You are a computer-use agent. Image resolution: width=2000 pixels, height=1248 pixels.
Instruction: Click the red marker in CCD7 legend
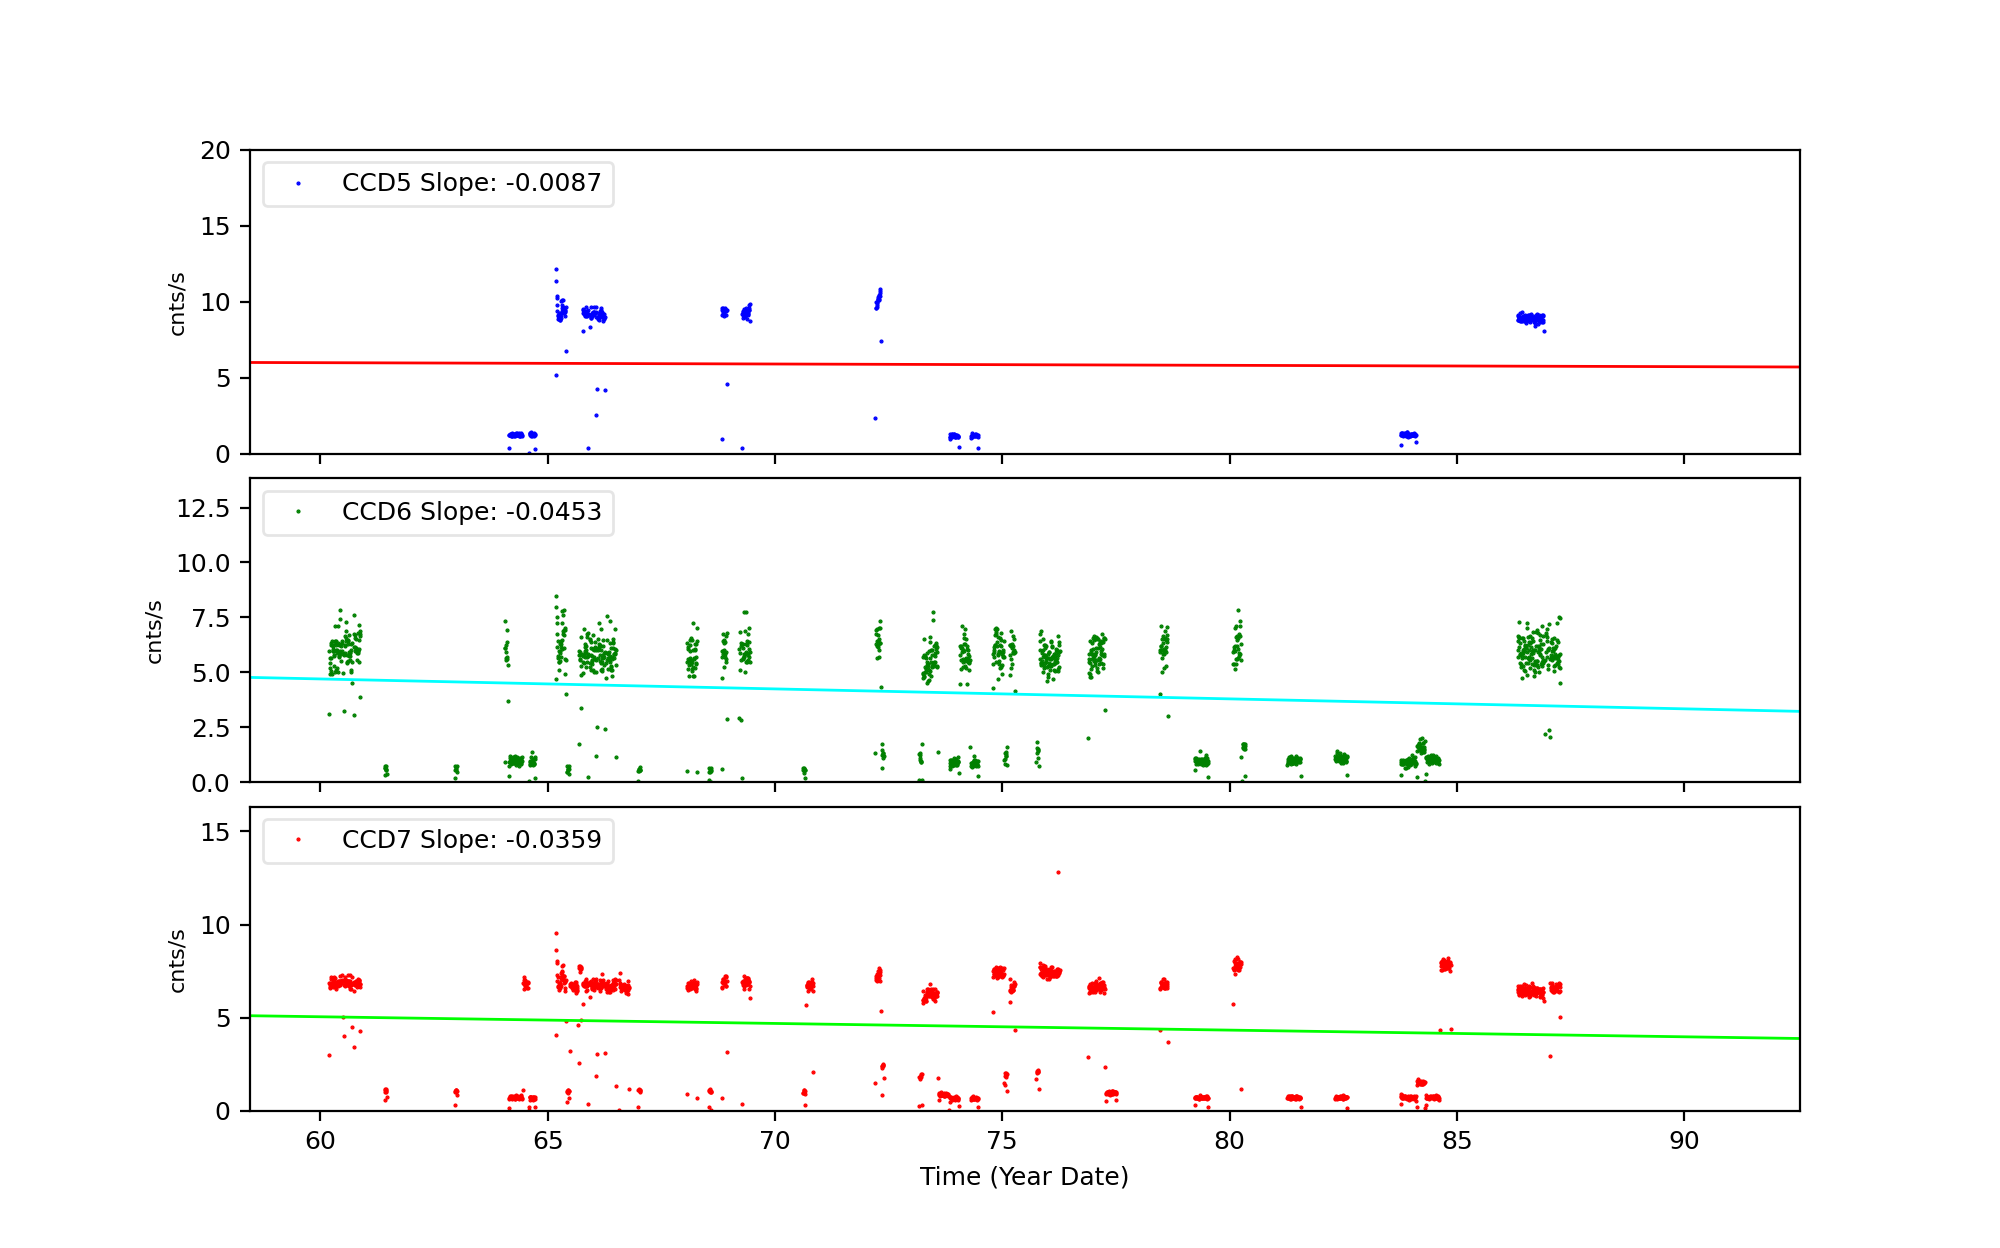pos(298,840)
